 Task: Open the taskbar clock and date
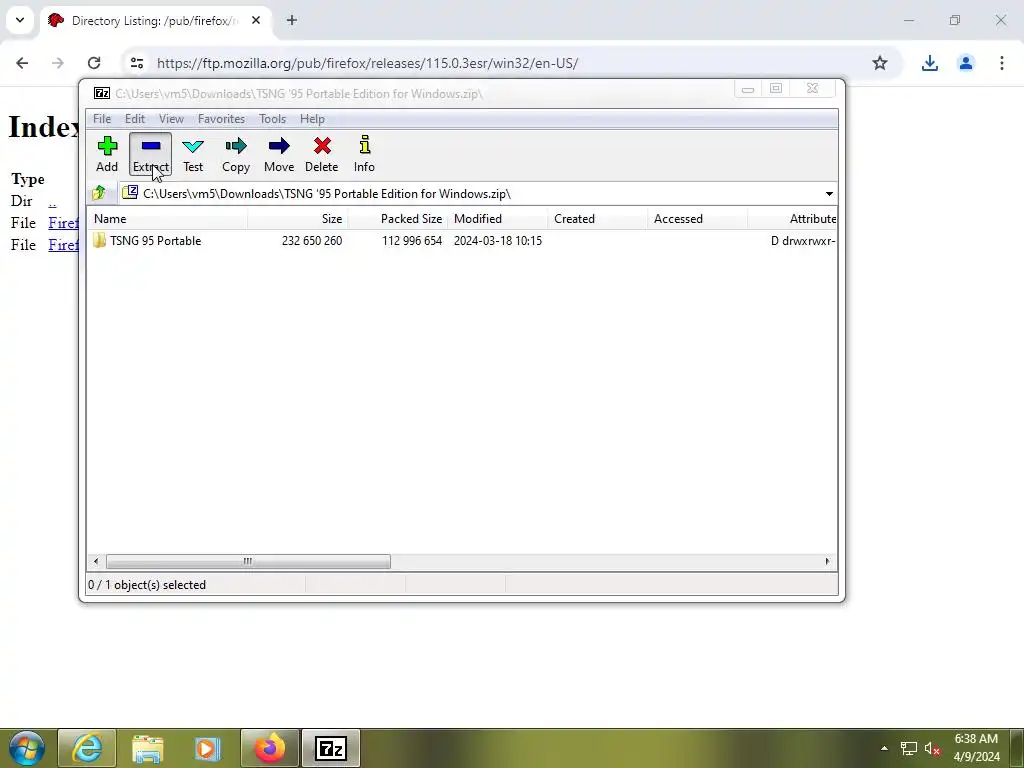pyautogui.click(x=976, y=748)
